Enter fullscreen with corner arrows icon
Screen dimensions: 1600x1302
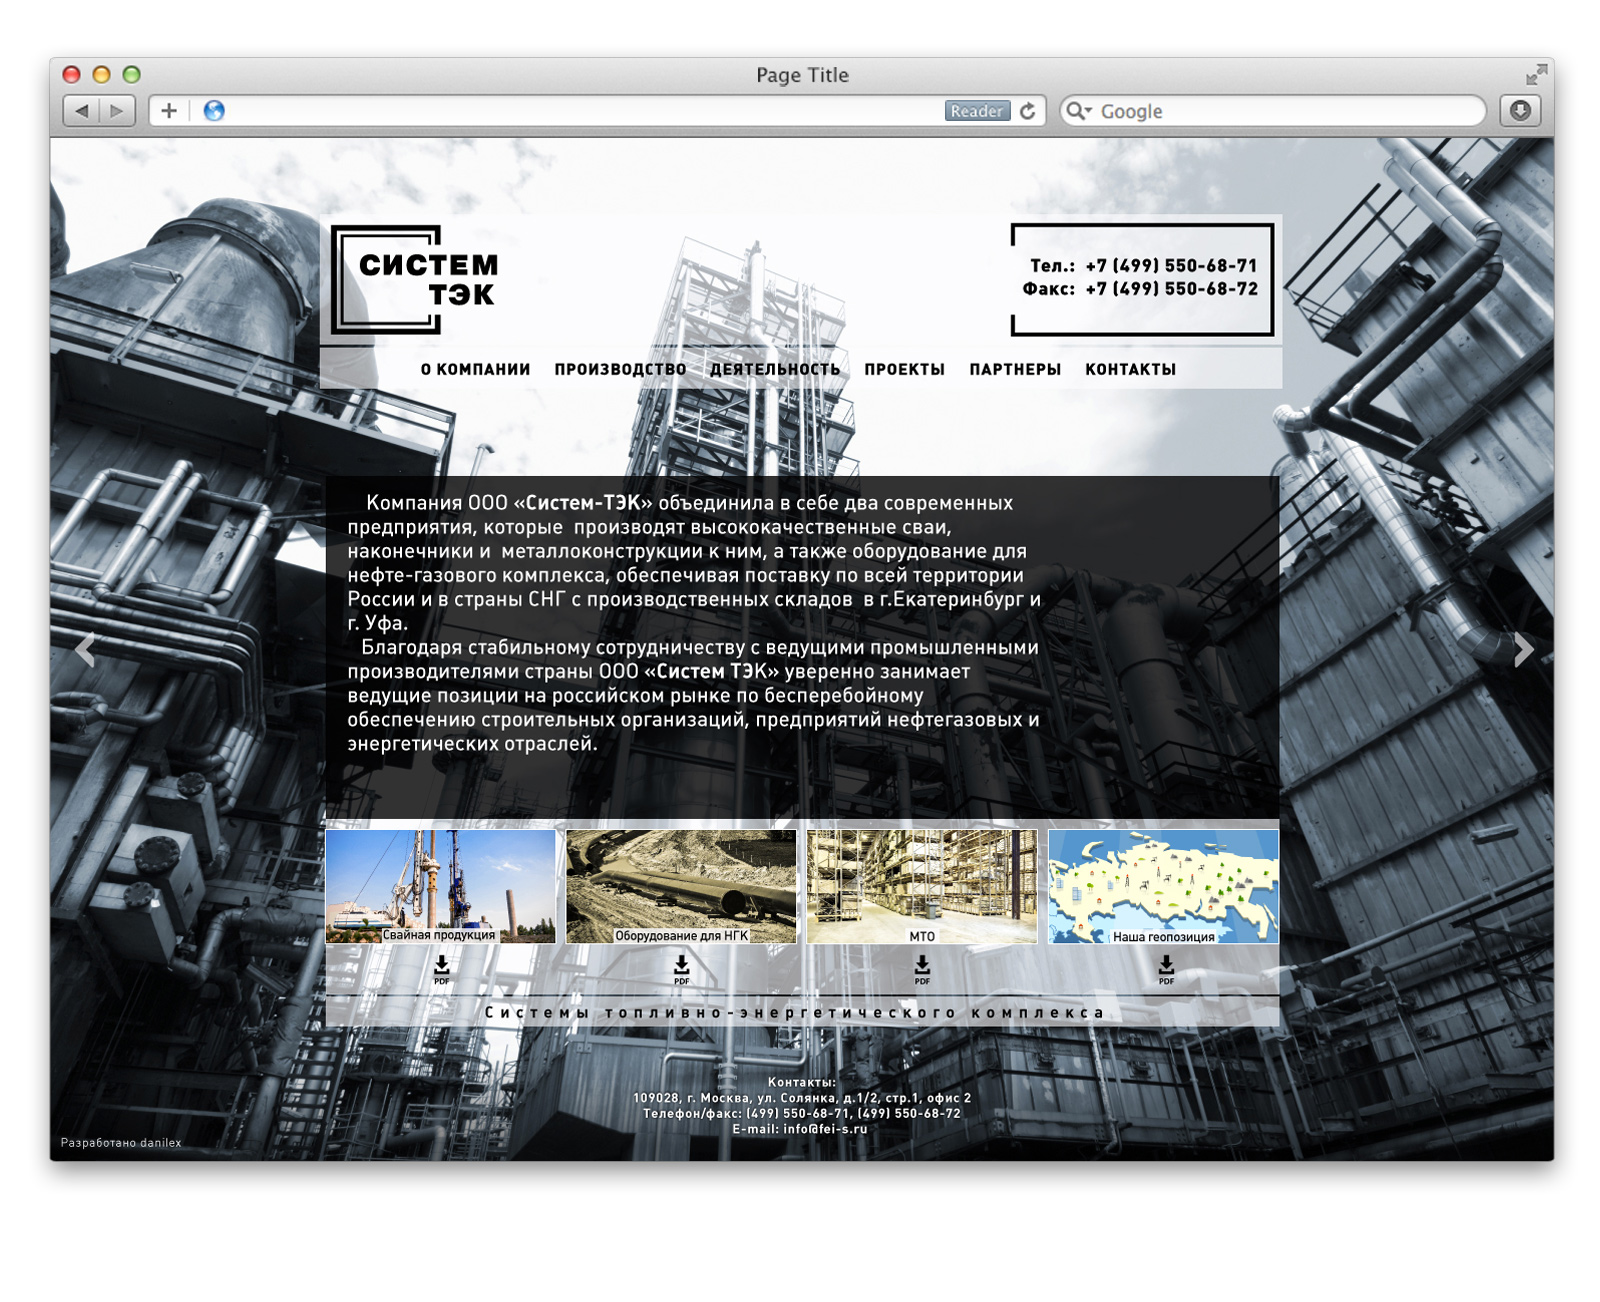tap(1536, 75)
